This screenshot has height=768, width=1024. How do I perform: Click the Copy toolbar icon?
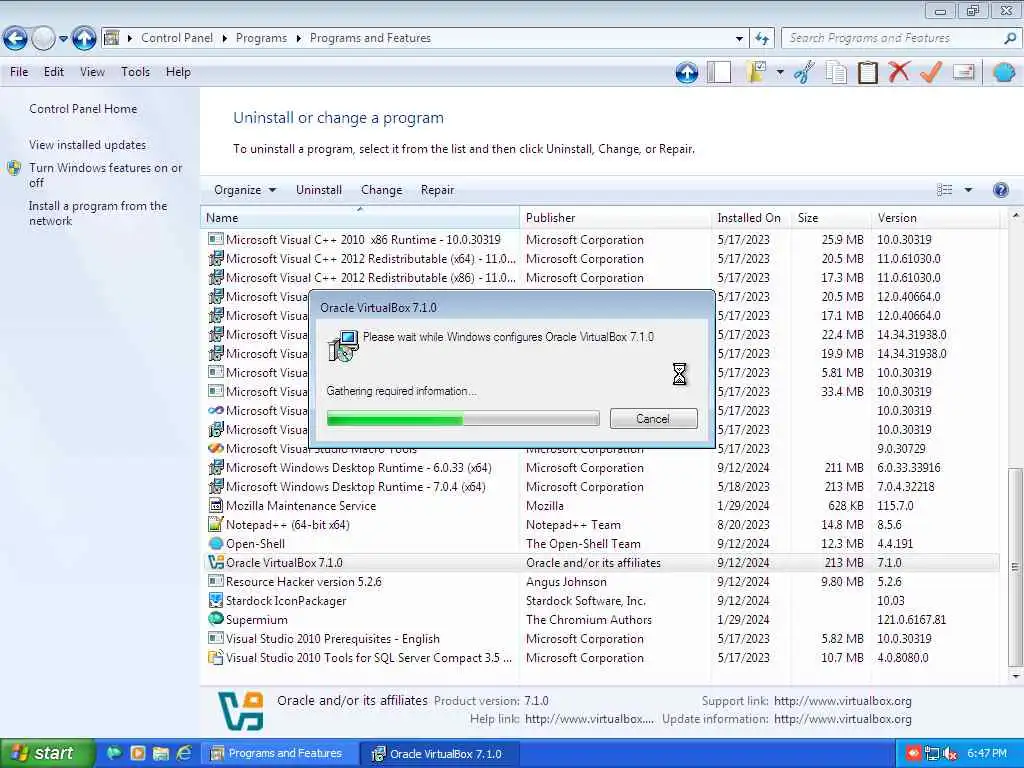pyautogui.click(x=836, y=72)
